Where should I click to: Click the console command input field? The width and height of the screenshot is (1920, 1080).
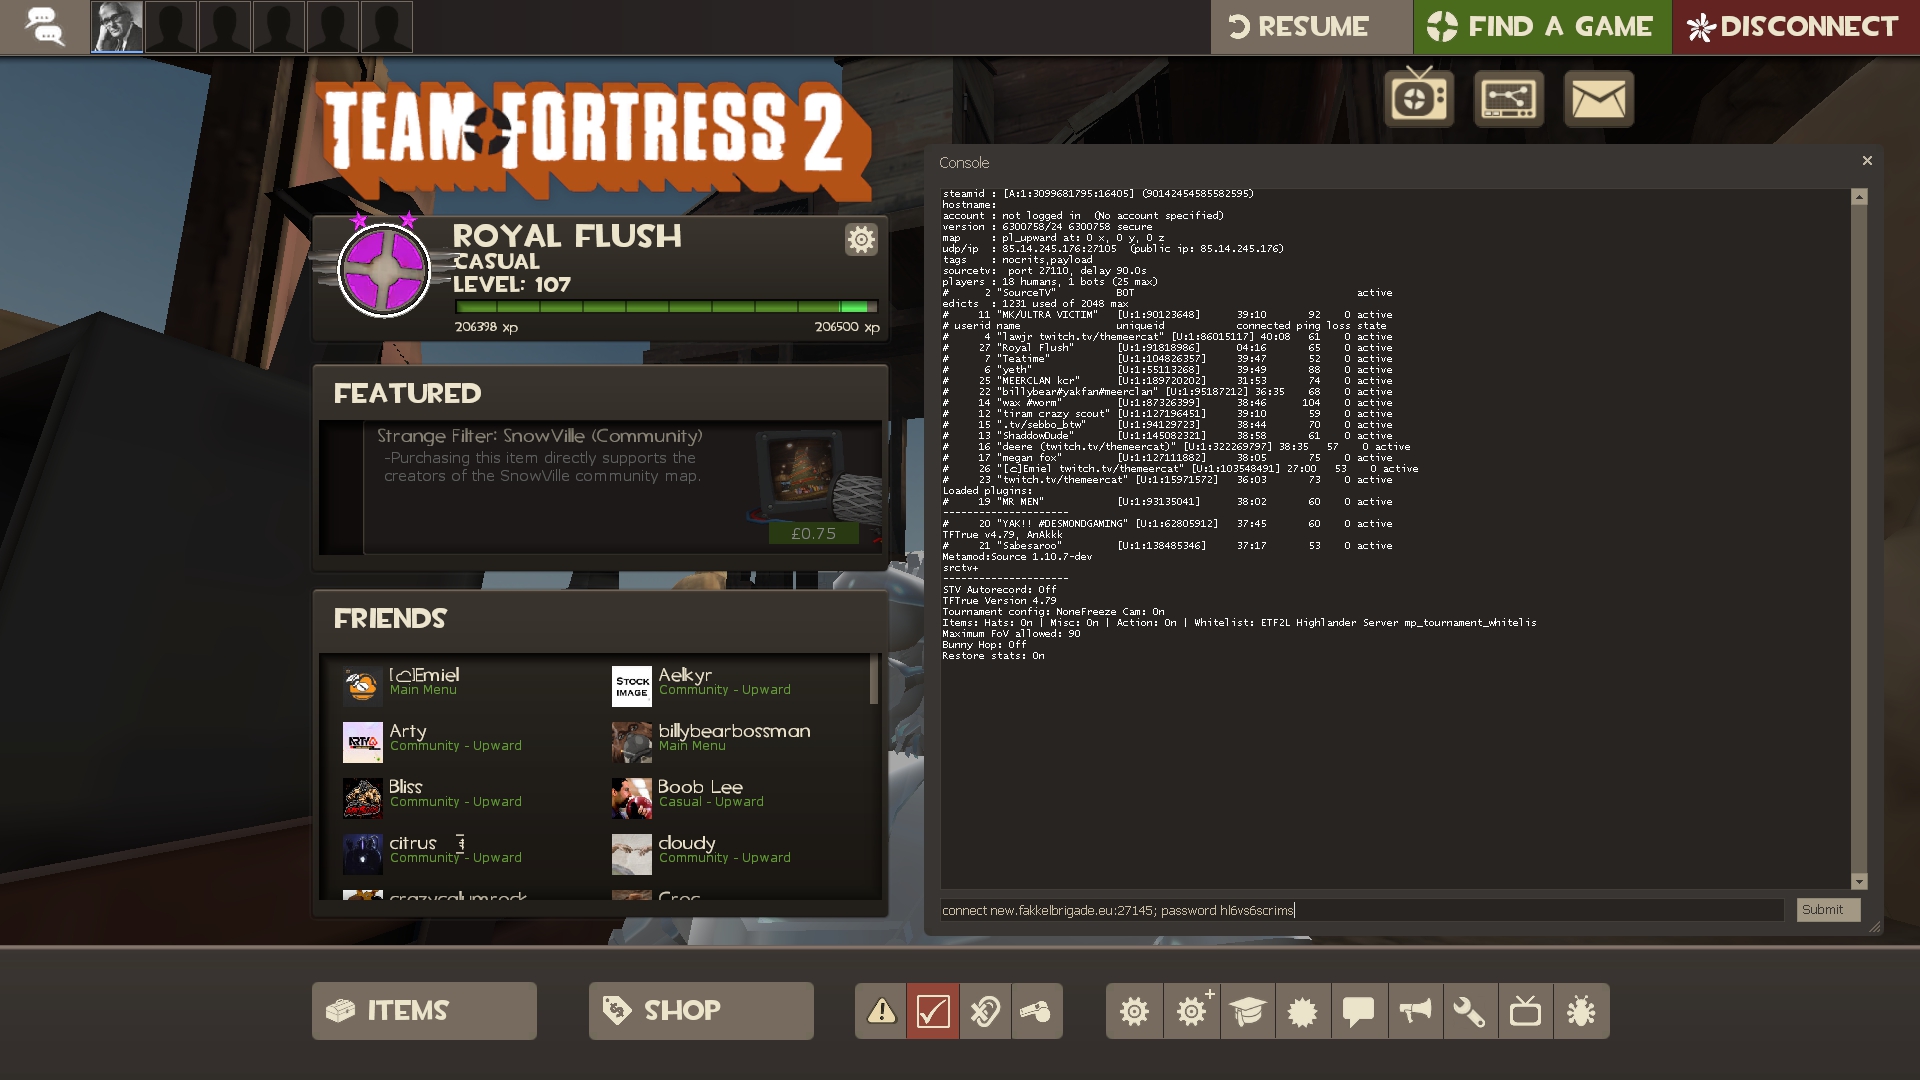pyautogui.click(x=1361, y=910)
